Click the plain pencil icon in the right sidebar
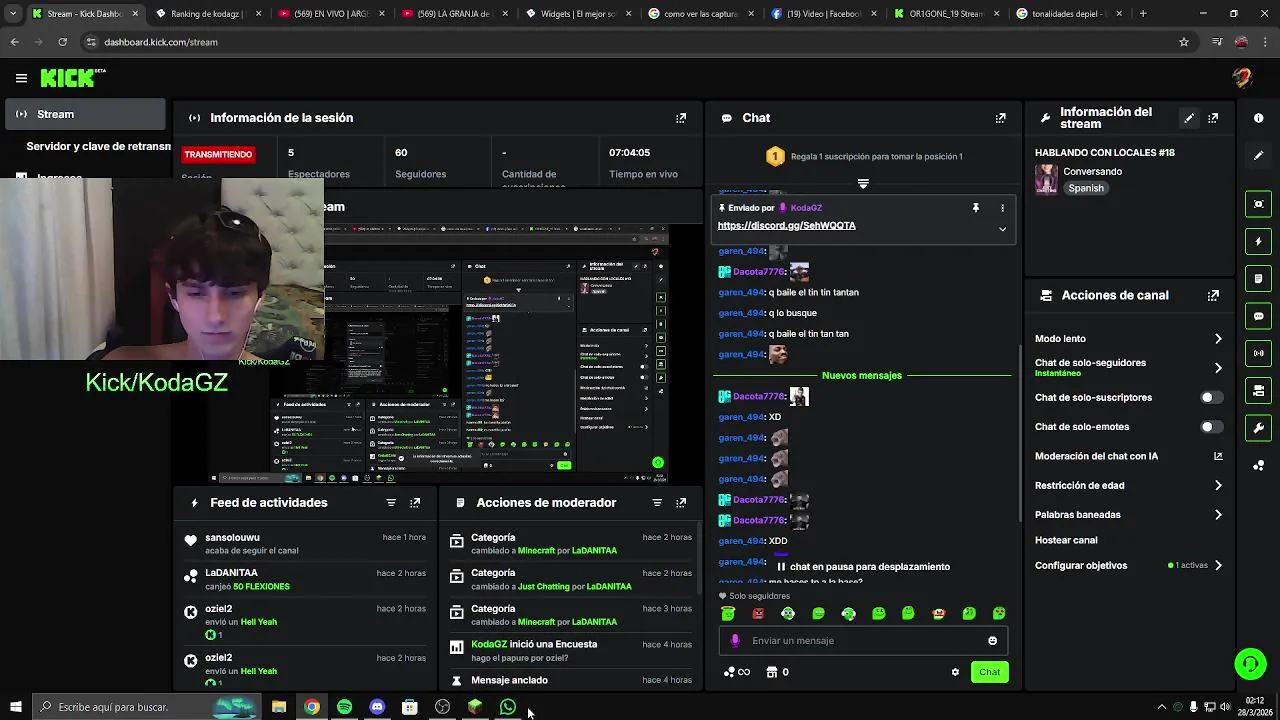The height and width of the screenshot is (720, 1280). [x=1258, y=155]
